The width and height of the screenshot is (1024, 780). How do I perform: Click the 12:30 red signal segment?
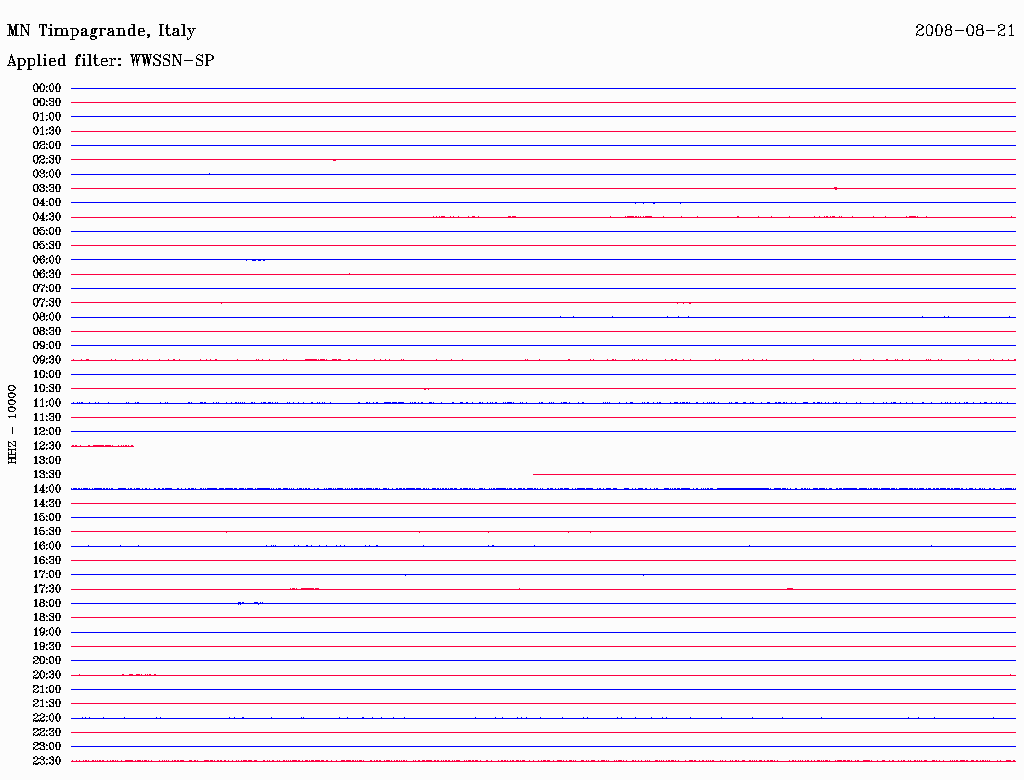[x=103, y=446]
